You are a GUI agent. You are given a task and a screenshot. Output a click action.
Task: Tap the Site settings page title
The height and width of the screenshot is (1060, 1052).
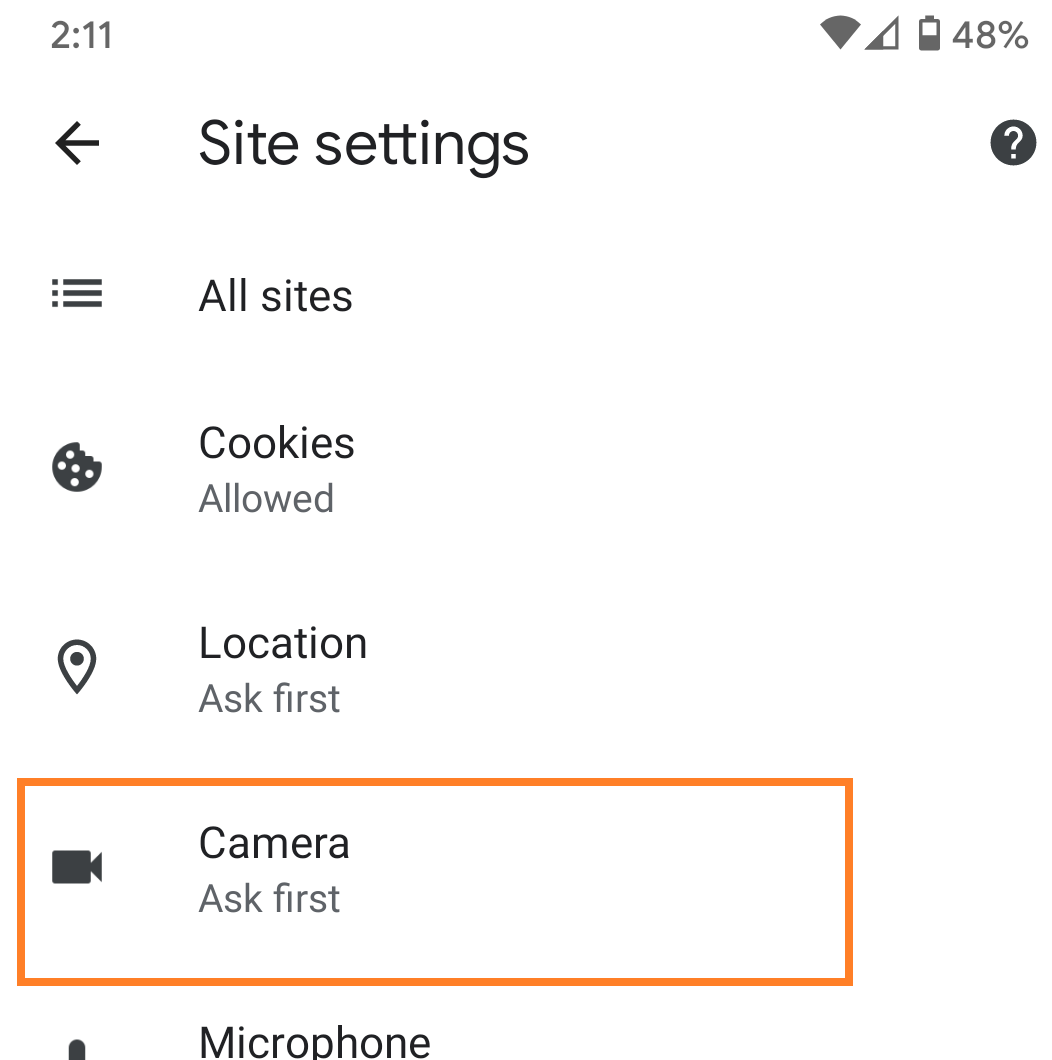(x=363, y=144)
